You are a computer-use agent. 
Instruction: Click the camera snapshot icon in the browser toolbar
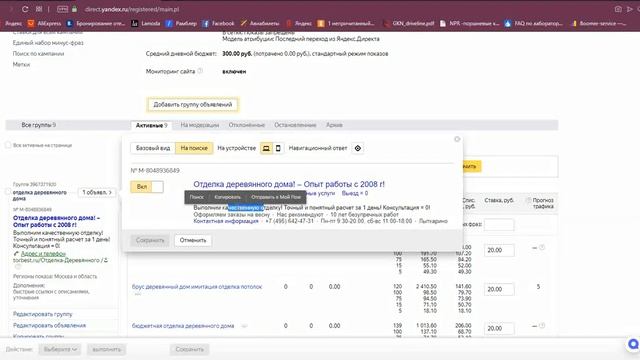[x=618, y=9]
